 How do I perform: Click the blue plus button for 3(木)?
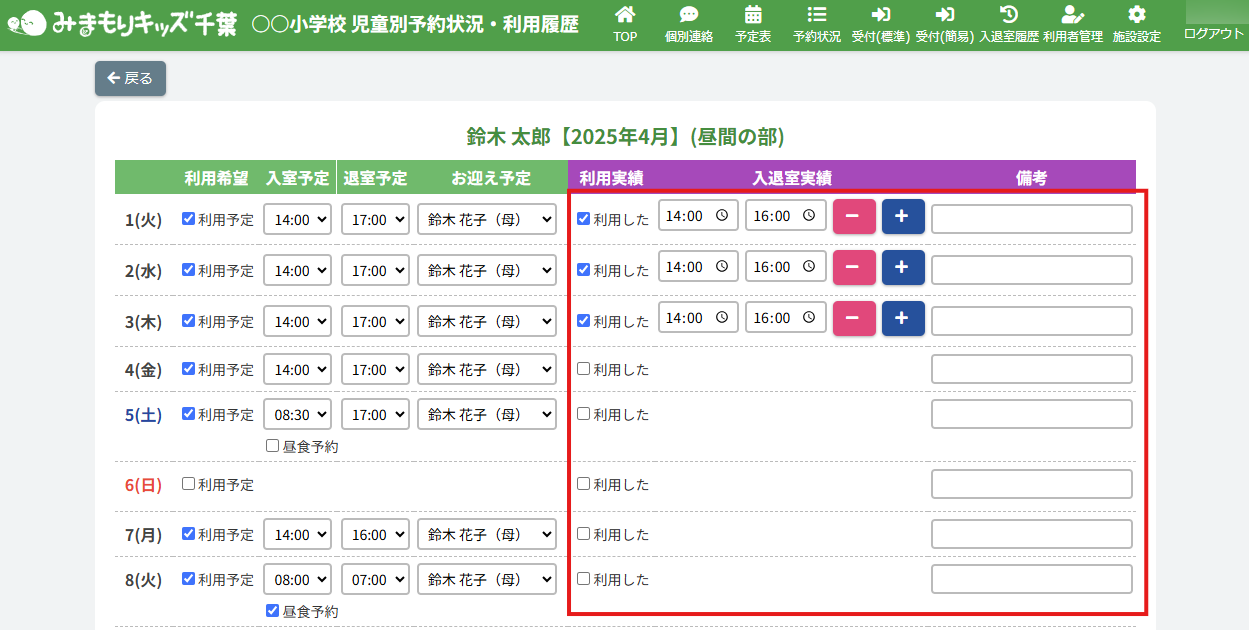tap(903, 319)
